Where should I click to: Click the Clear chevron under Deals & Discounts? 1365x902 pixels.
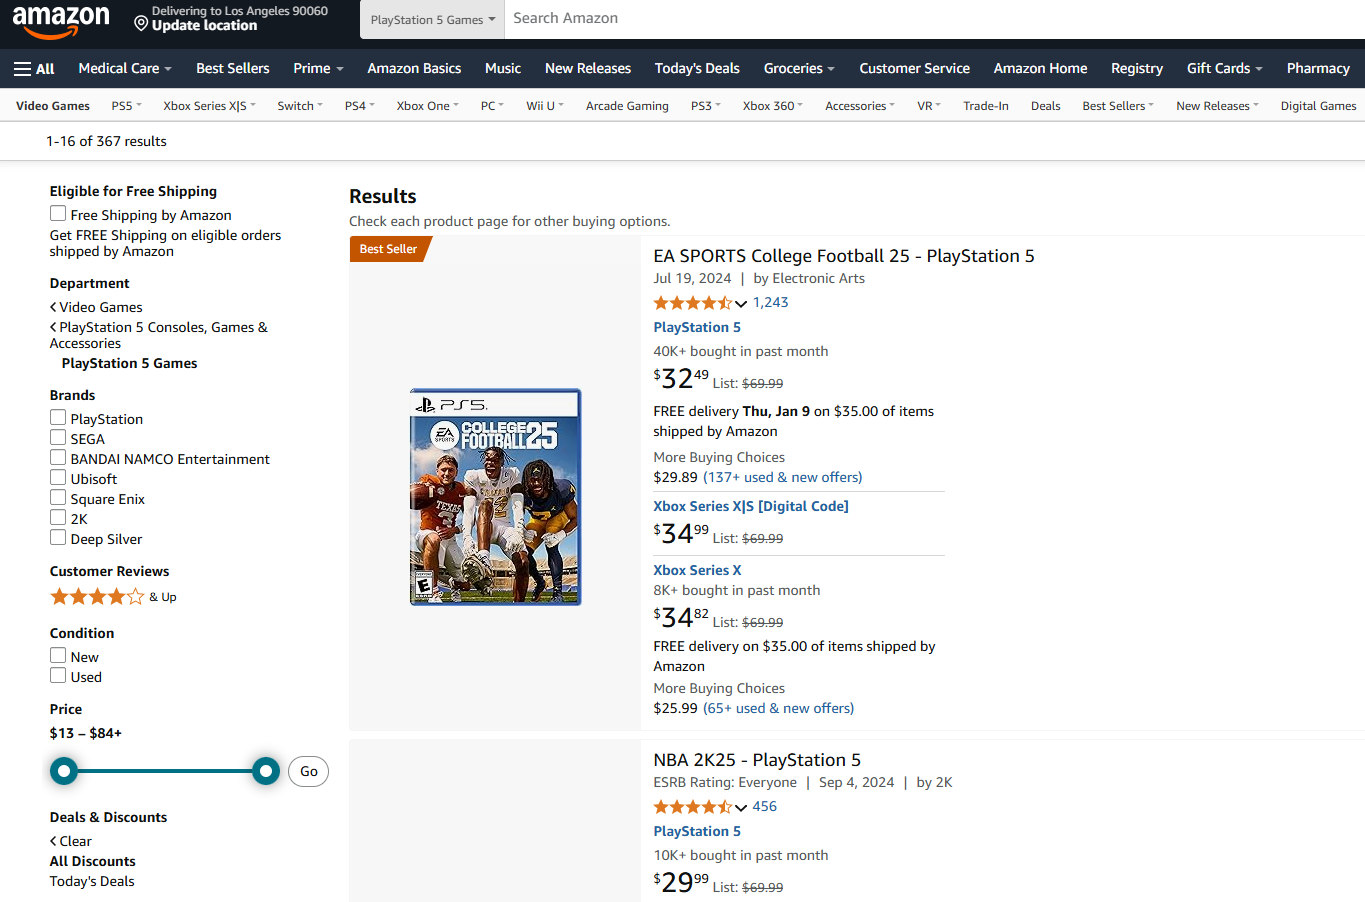[x=53, y=841]
